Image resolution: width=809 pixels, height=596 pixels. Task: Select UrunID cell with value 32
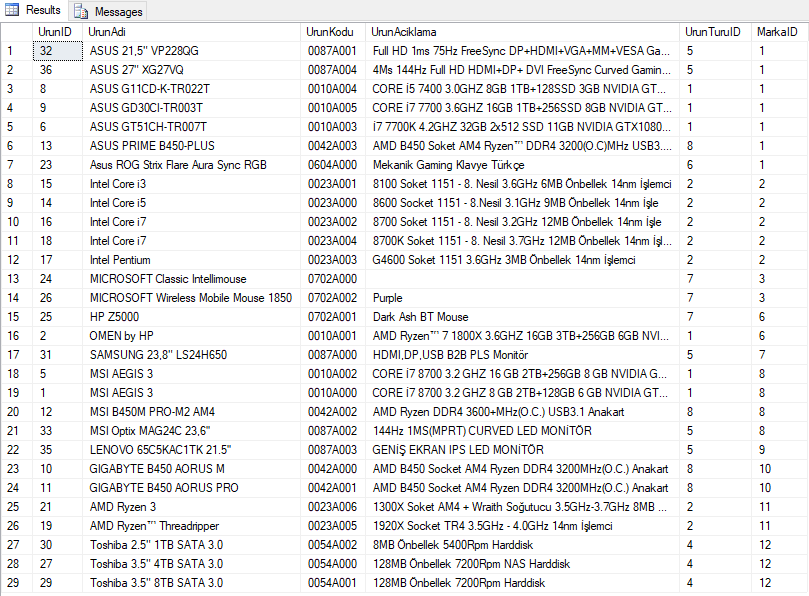click(57, 51)
